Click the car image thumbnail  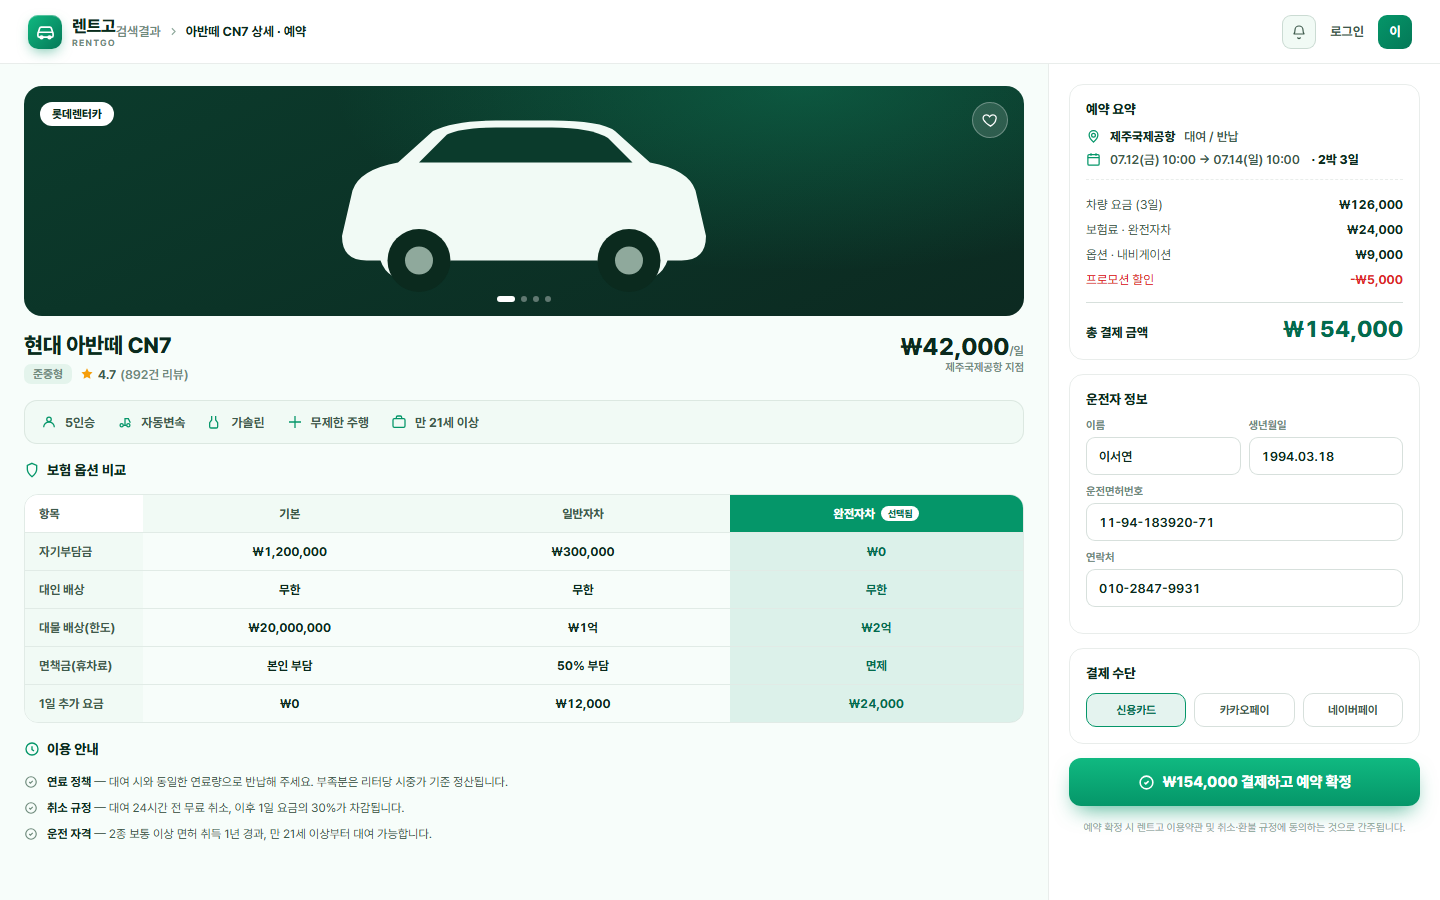524,201
